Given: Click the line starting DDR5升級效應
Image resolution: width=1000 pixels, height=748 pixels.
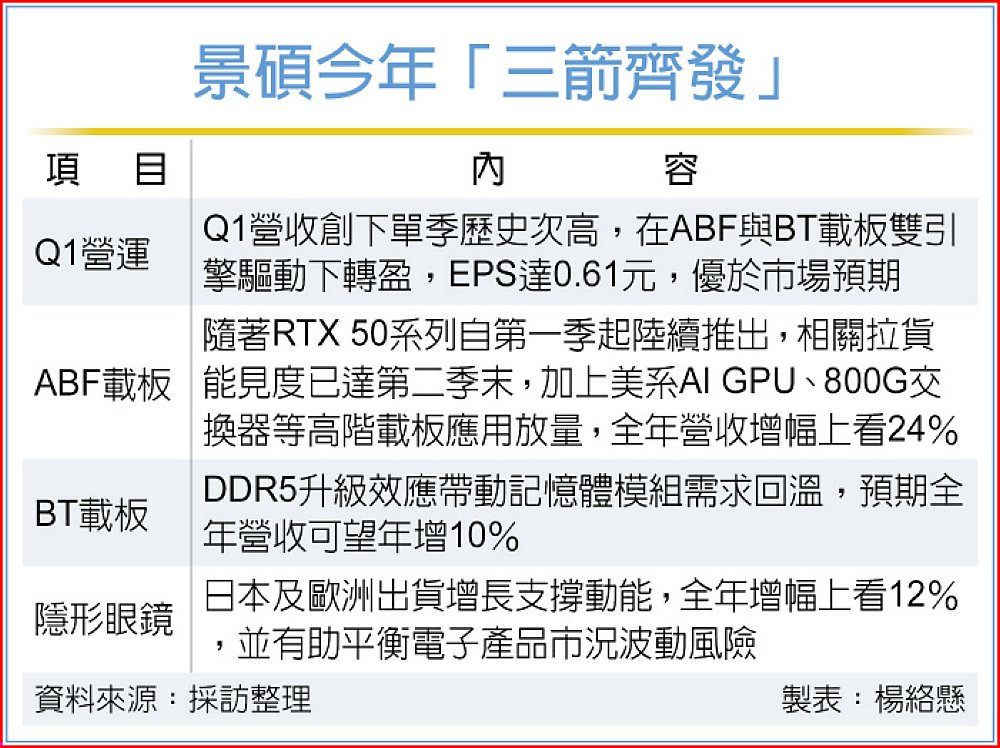Looking at the screenshot, I should point(583,491).
